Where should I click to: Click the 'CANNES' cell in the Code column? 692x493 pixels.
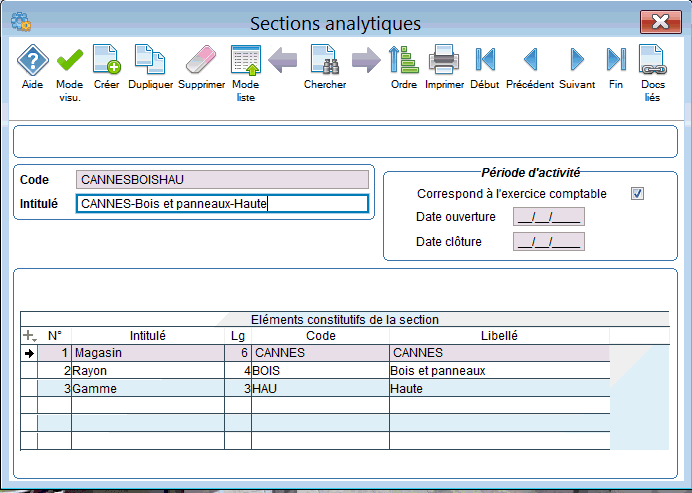click(320, 353)
